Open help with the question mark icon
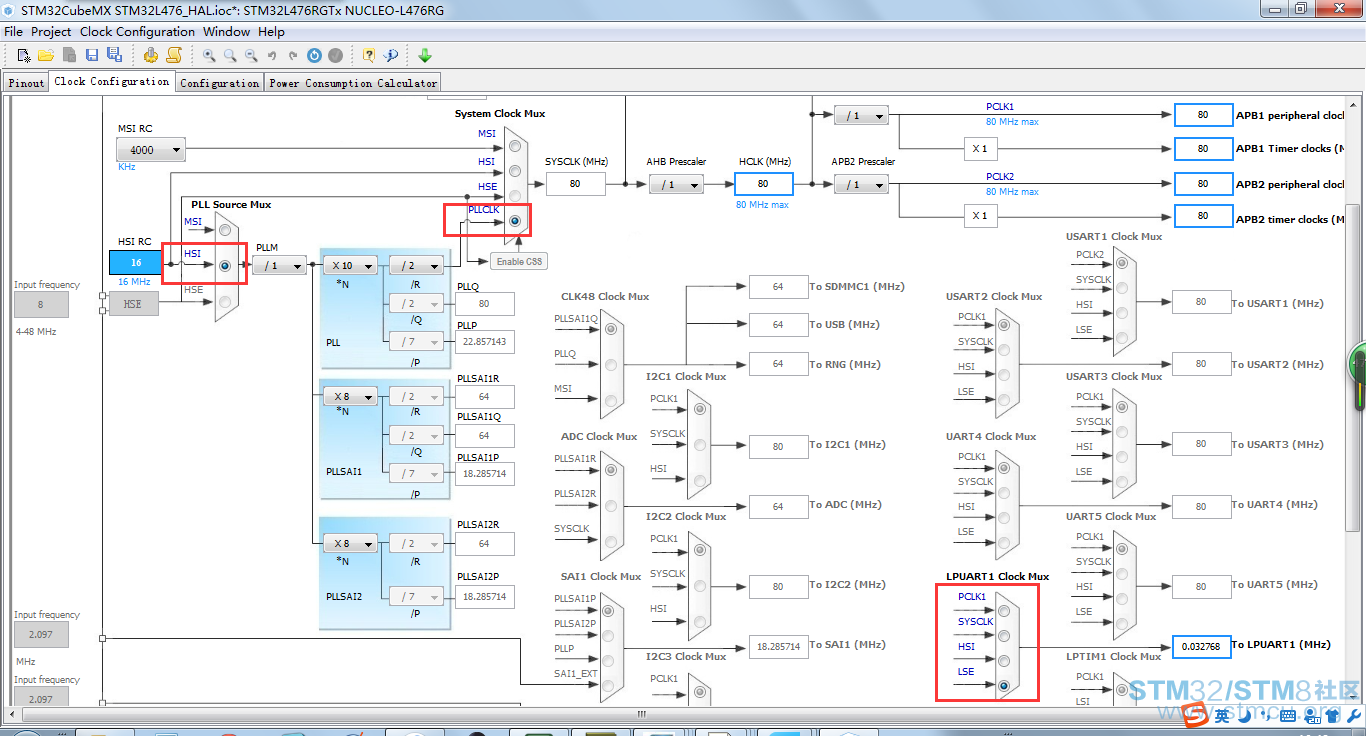The height and width of the screenshot is (736, 1366). [x=369, y=56]
